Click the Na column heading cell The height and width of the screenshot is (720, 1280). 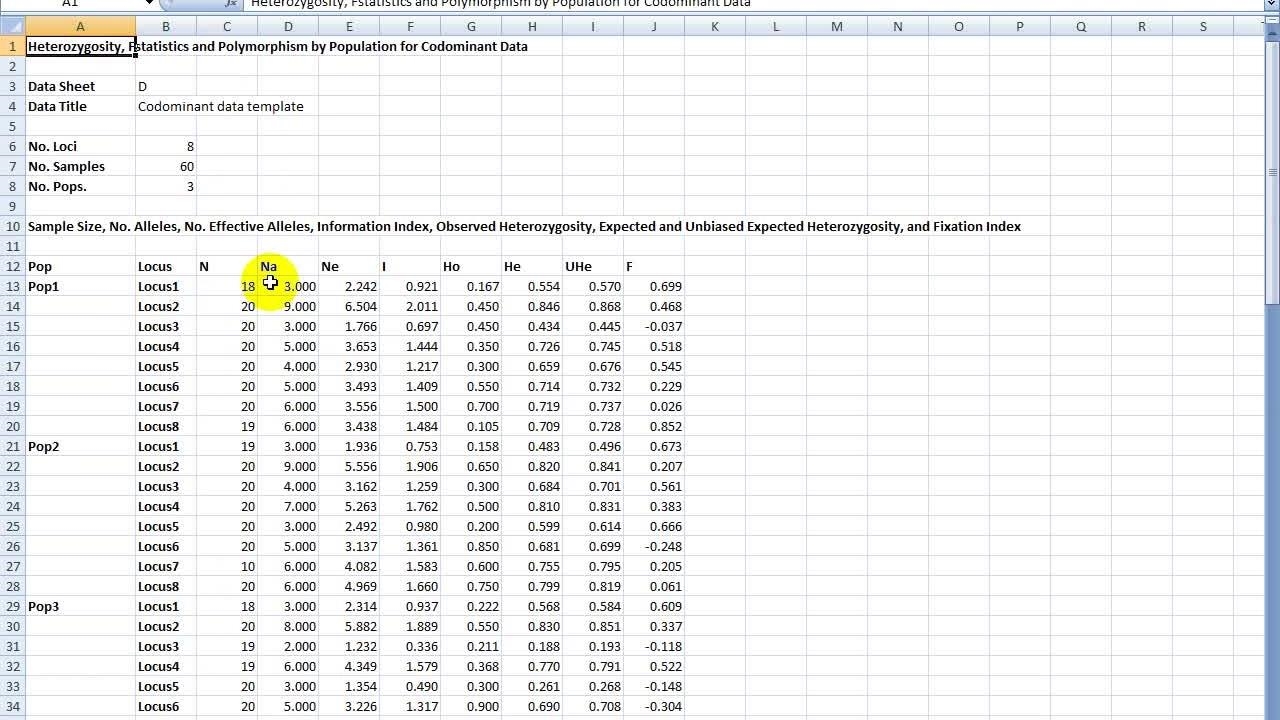click(x=287, y=266)
